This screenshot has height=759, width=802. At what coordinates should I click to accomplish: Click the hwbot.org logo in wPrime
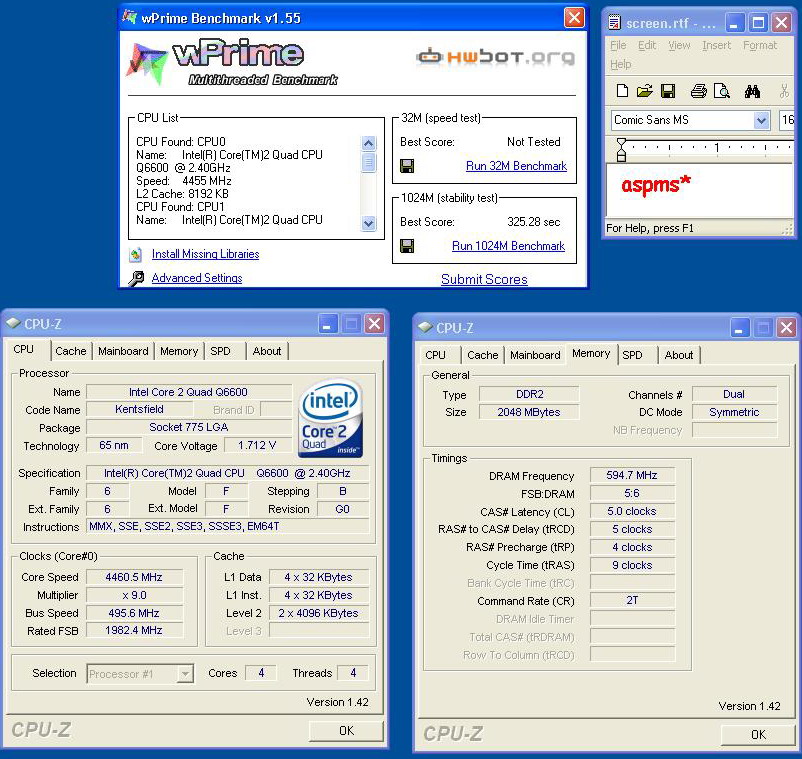495,56
